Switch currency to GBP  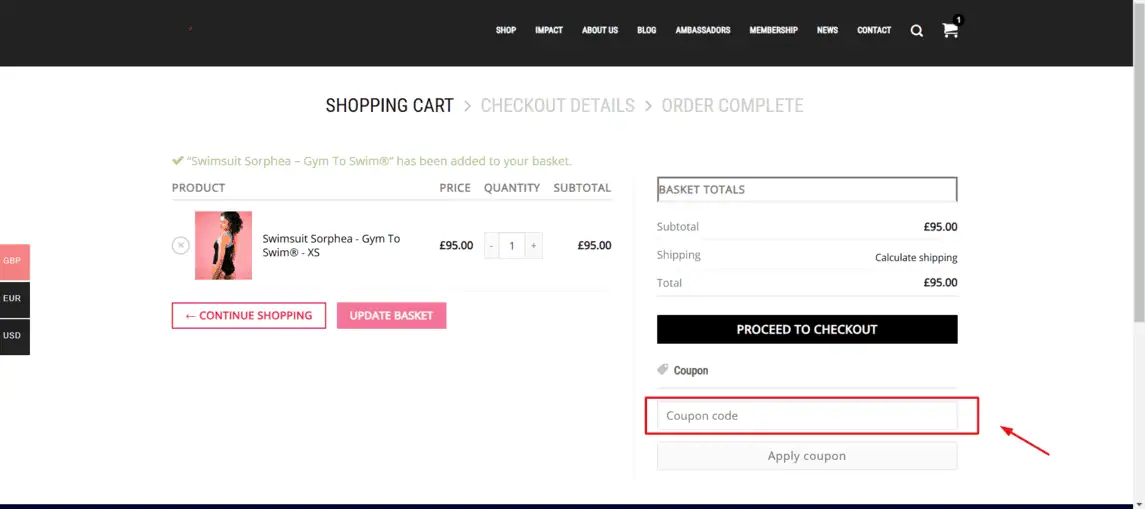15,261
